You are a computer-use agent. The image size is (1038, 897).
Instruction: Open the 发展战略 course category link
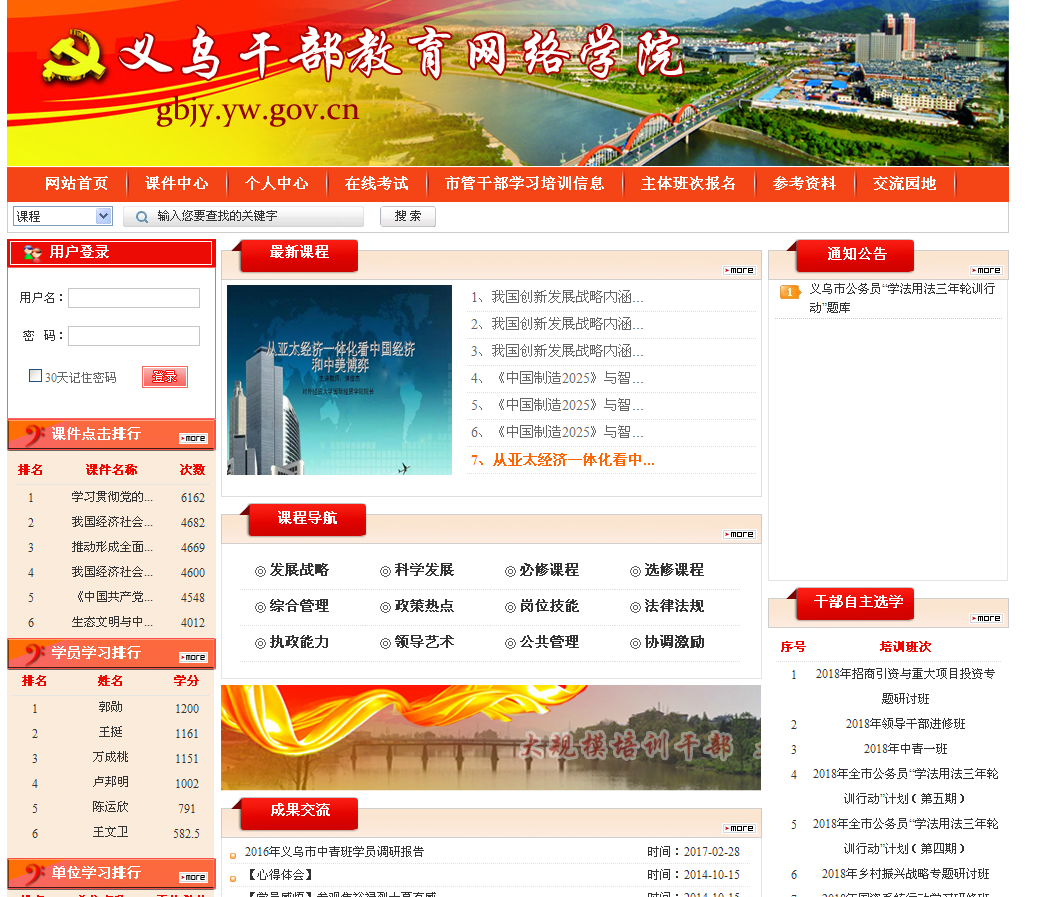(298, 570)
